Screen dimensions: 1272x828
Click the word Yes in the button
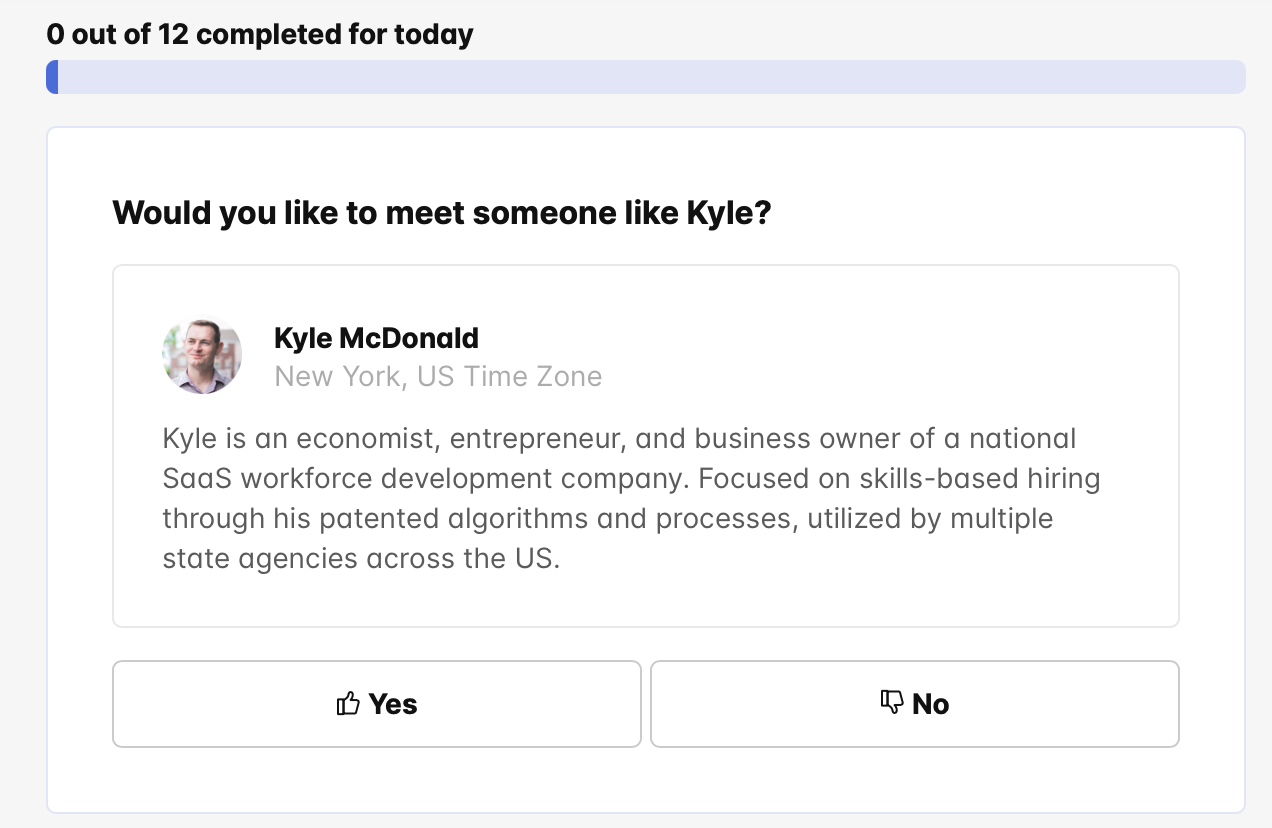[392, 704]
